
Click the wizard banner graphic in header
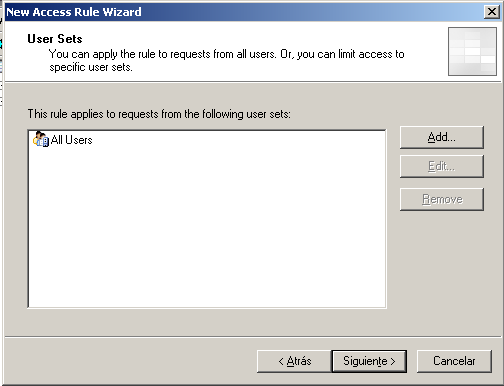coord(472,51)
